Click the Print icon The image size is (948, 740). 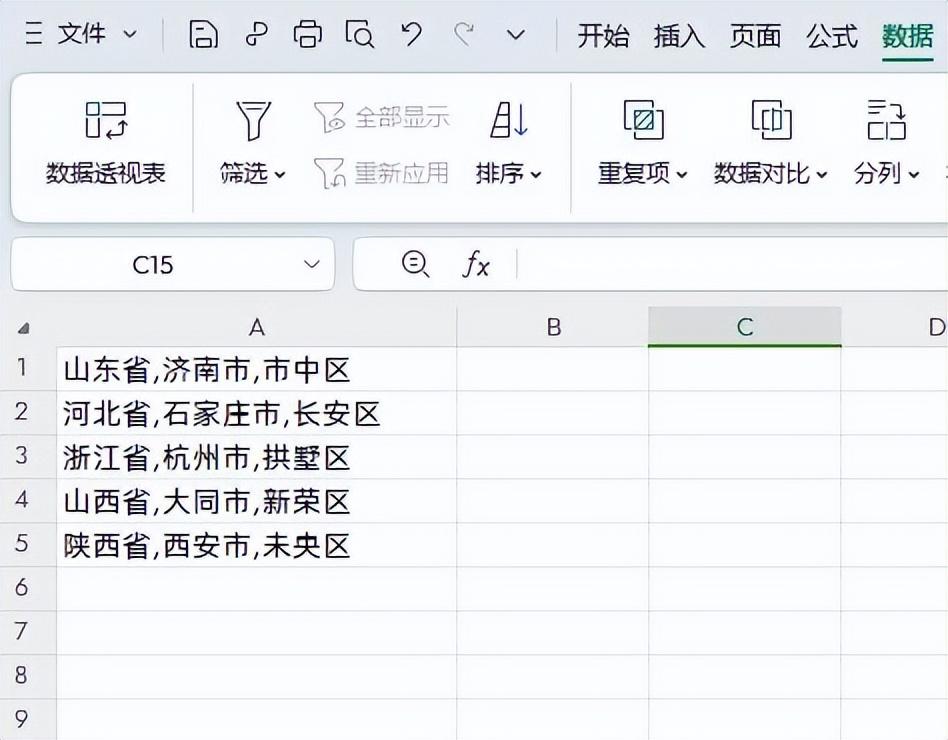[x=308, y=34]
